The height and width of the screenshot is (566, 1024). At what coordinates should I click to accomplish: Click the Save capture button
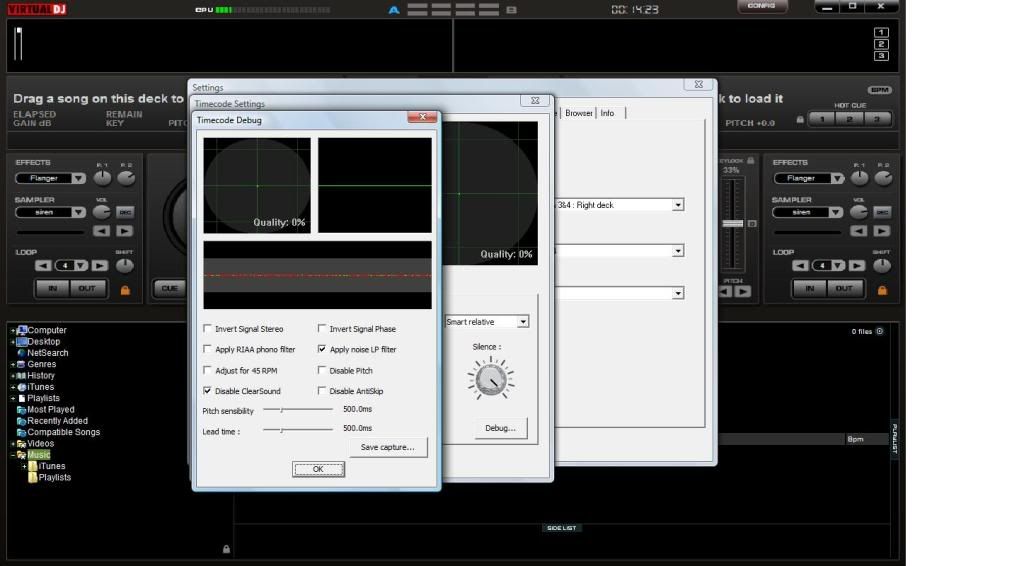[388, 447]
